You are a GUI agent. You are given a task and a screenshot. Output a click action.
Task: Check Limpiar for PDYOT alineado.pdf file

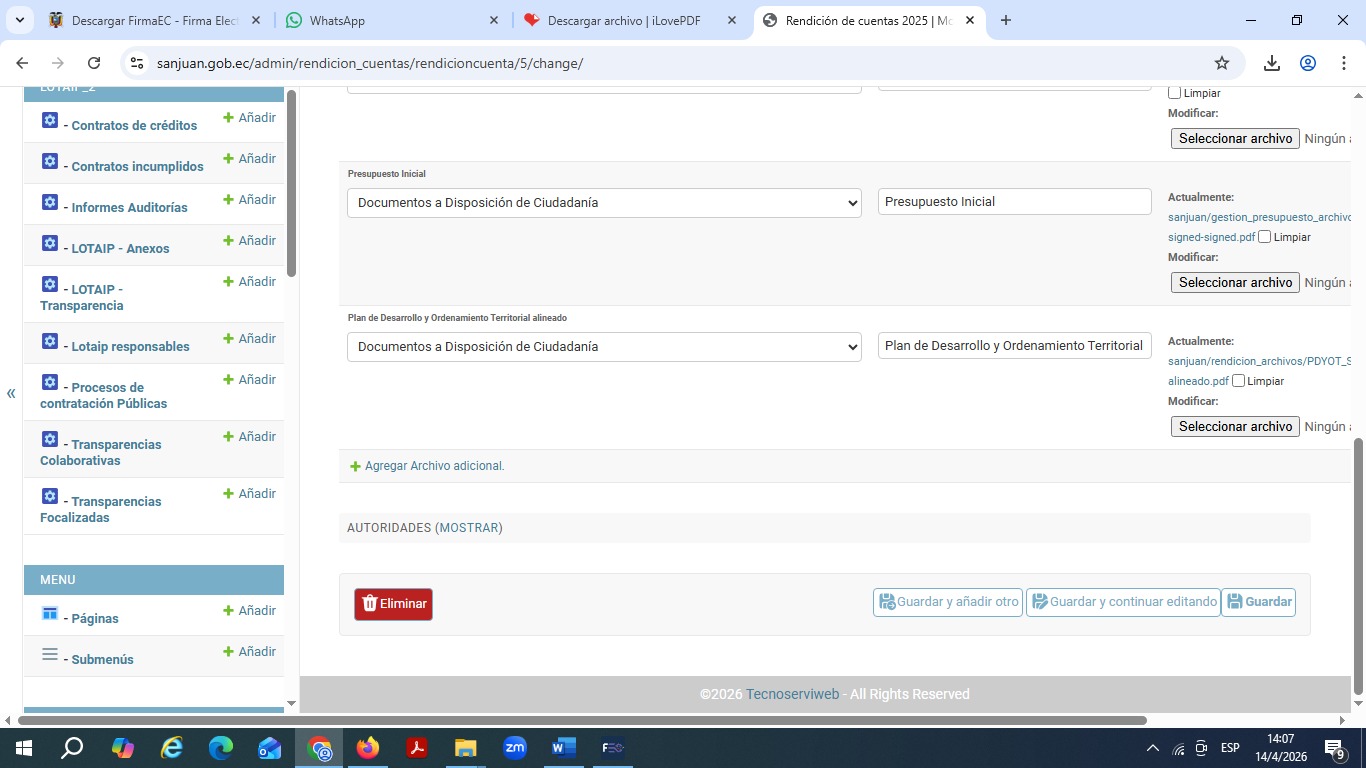1239,381
